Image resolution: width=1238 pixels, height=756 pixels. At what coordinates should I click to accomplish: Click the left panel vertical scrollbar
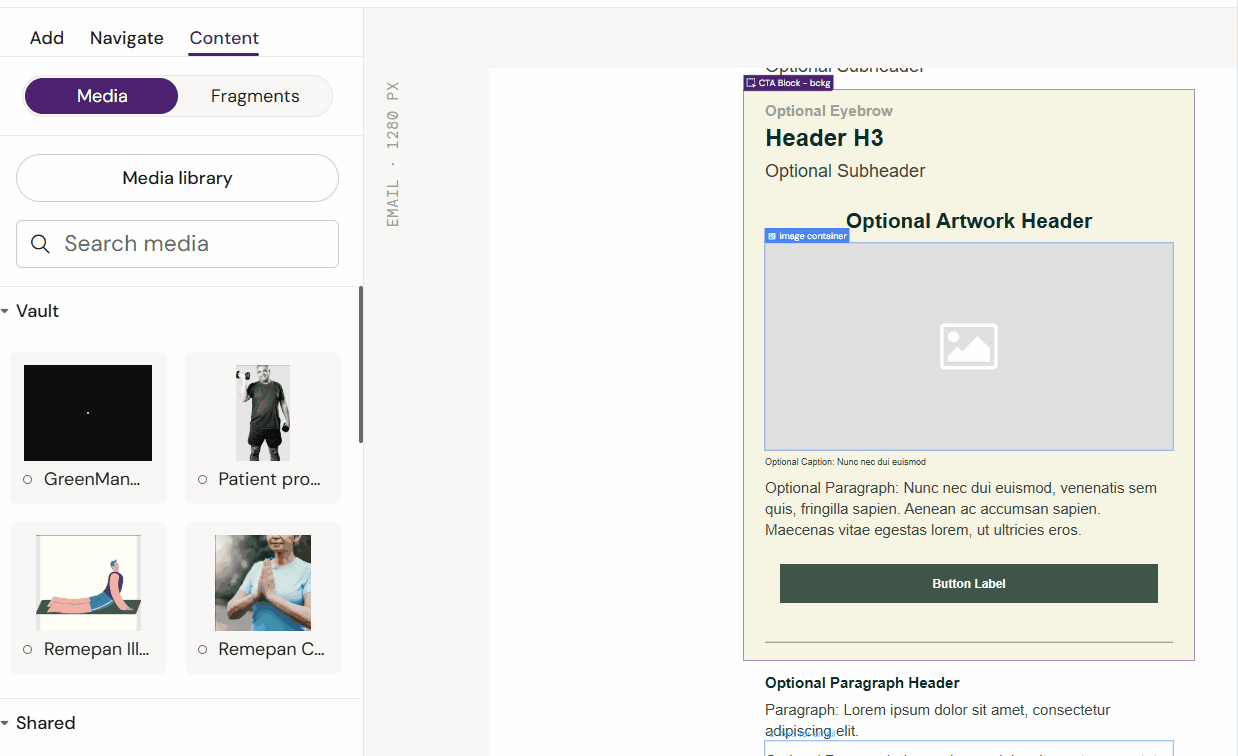coord(361,365)
